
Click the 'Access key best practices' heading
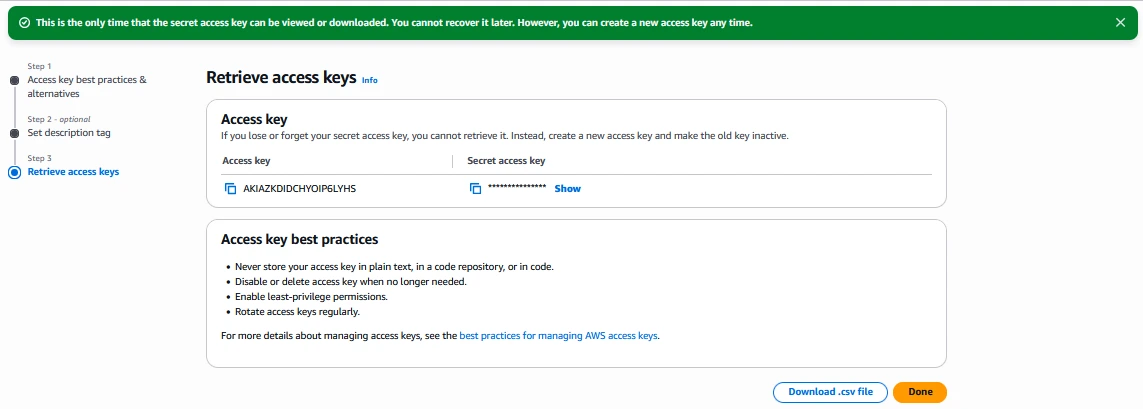tap(300, 239)
